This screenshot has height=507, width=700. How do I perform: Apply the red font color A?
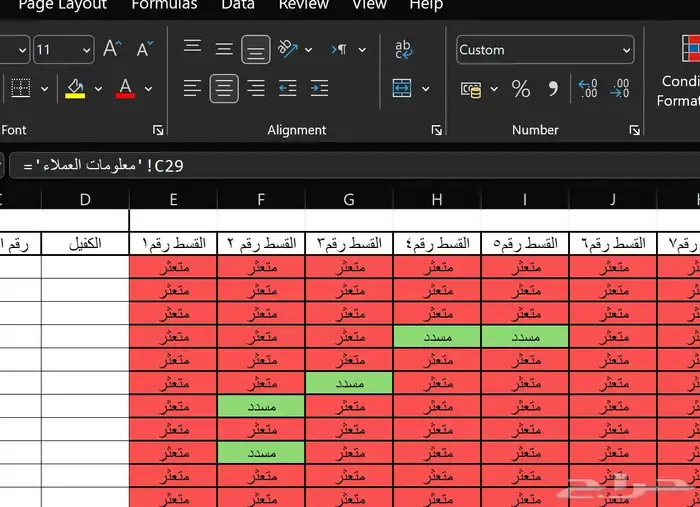pos(125,88)
